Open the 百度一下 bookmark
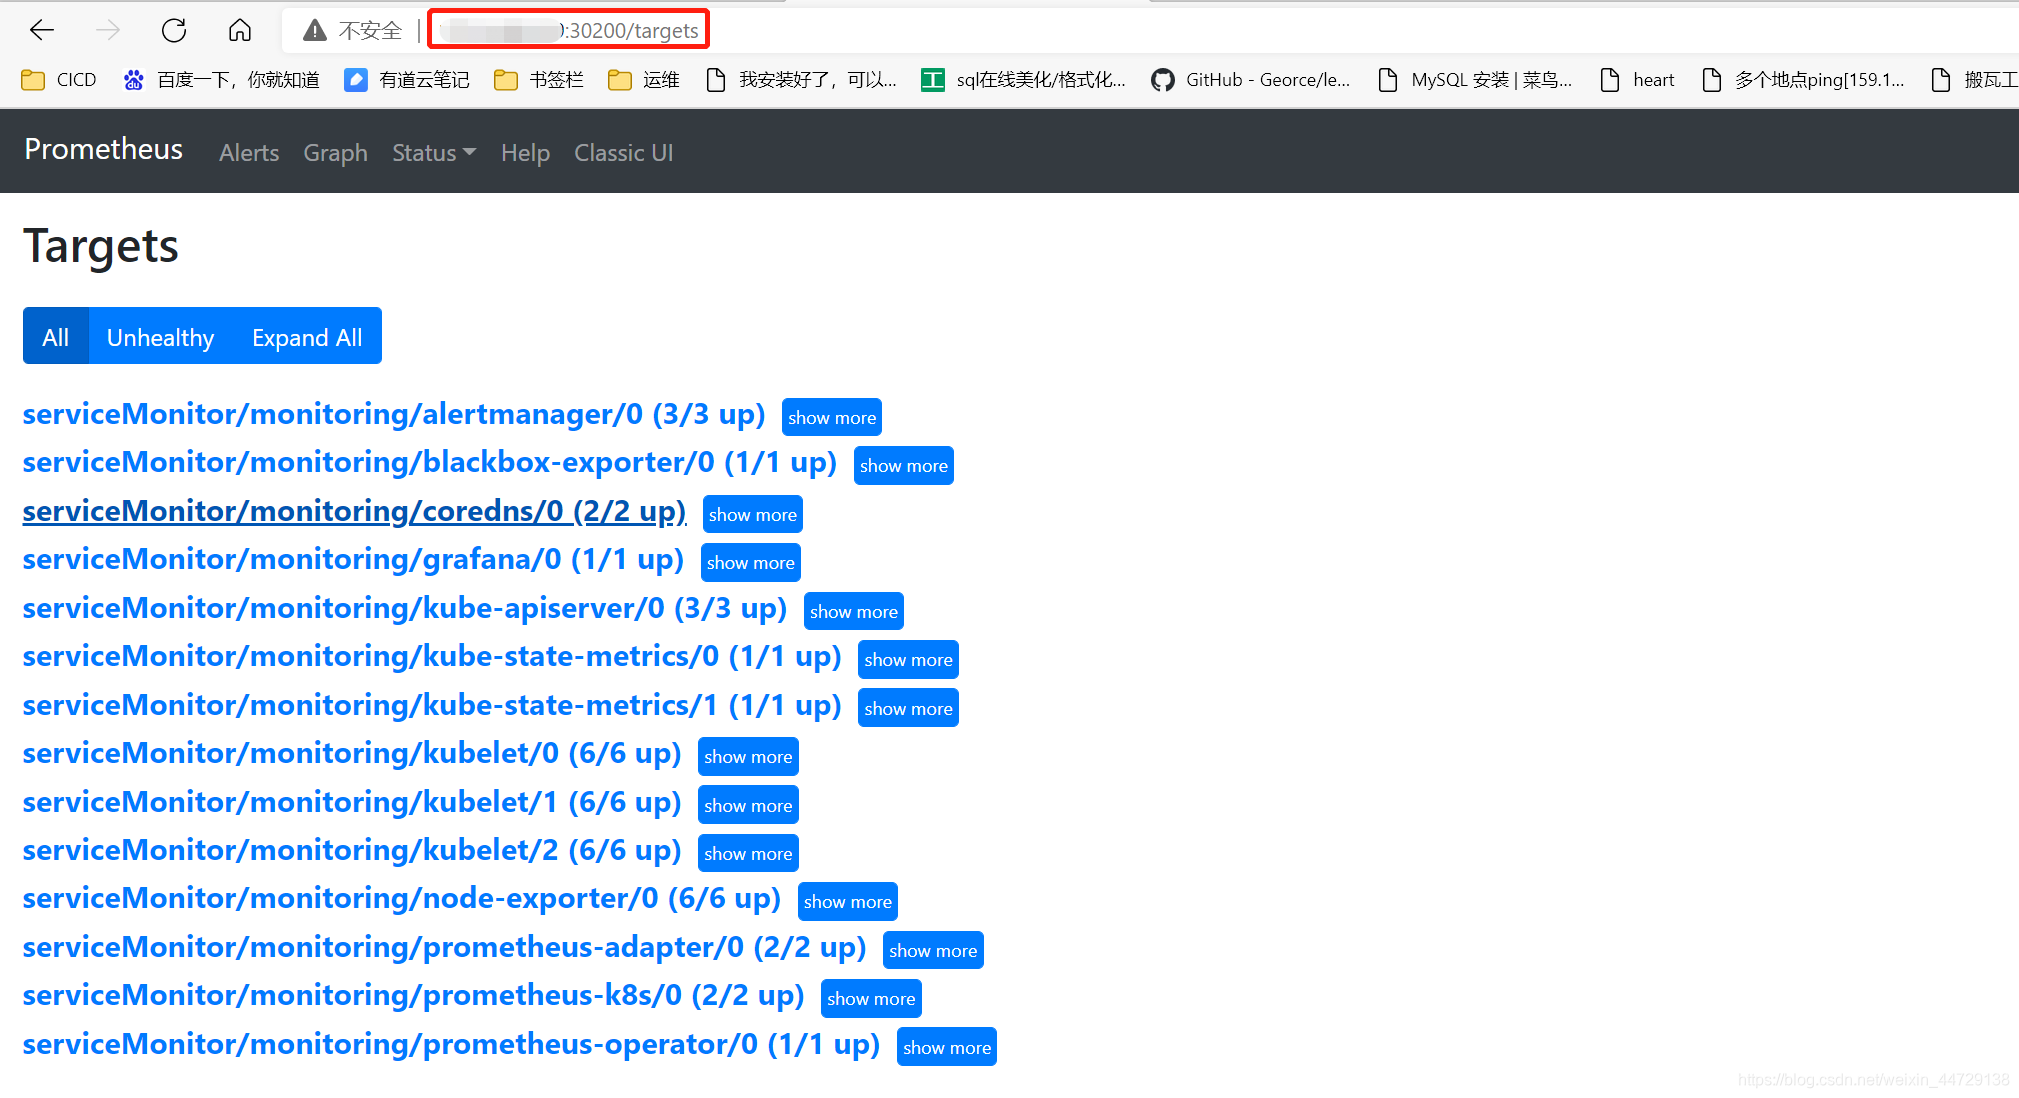The height and width of the screenshot is (1098, 2019). click(221, 80)
